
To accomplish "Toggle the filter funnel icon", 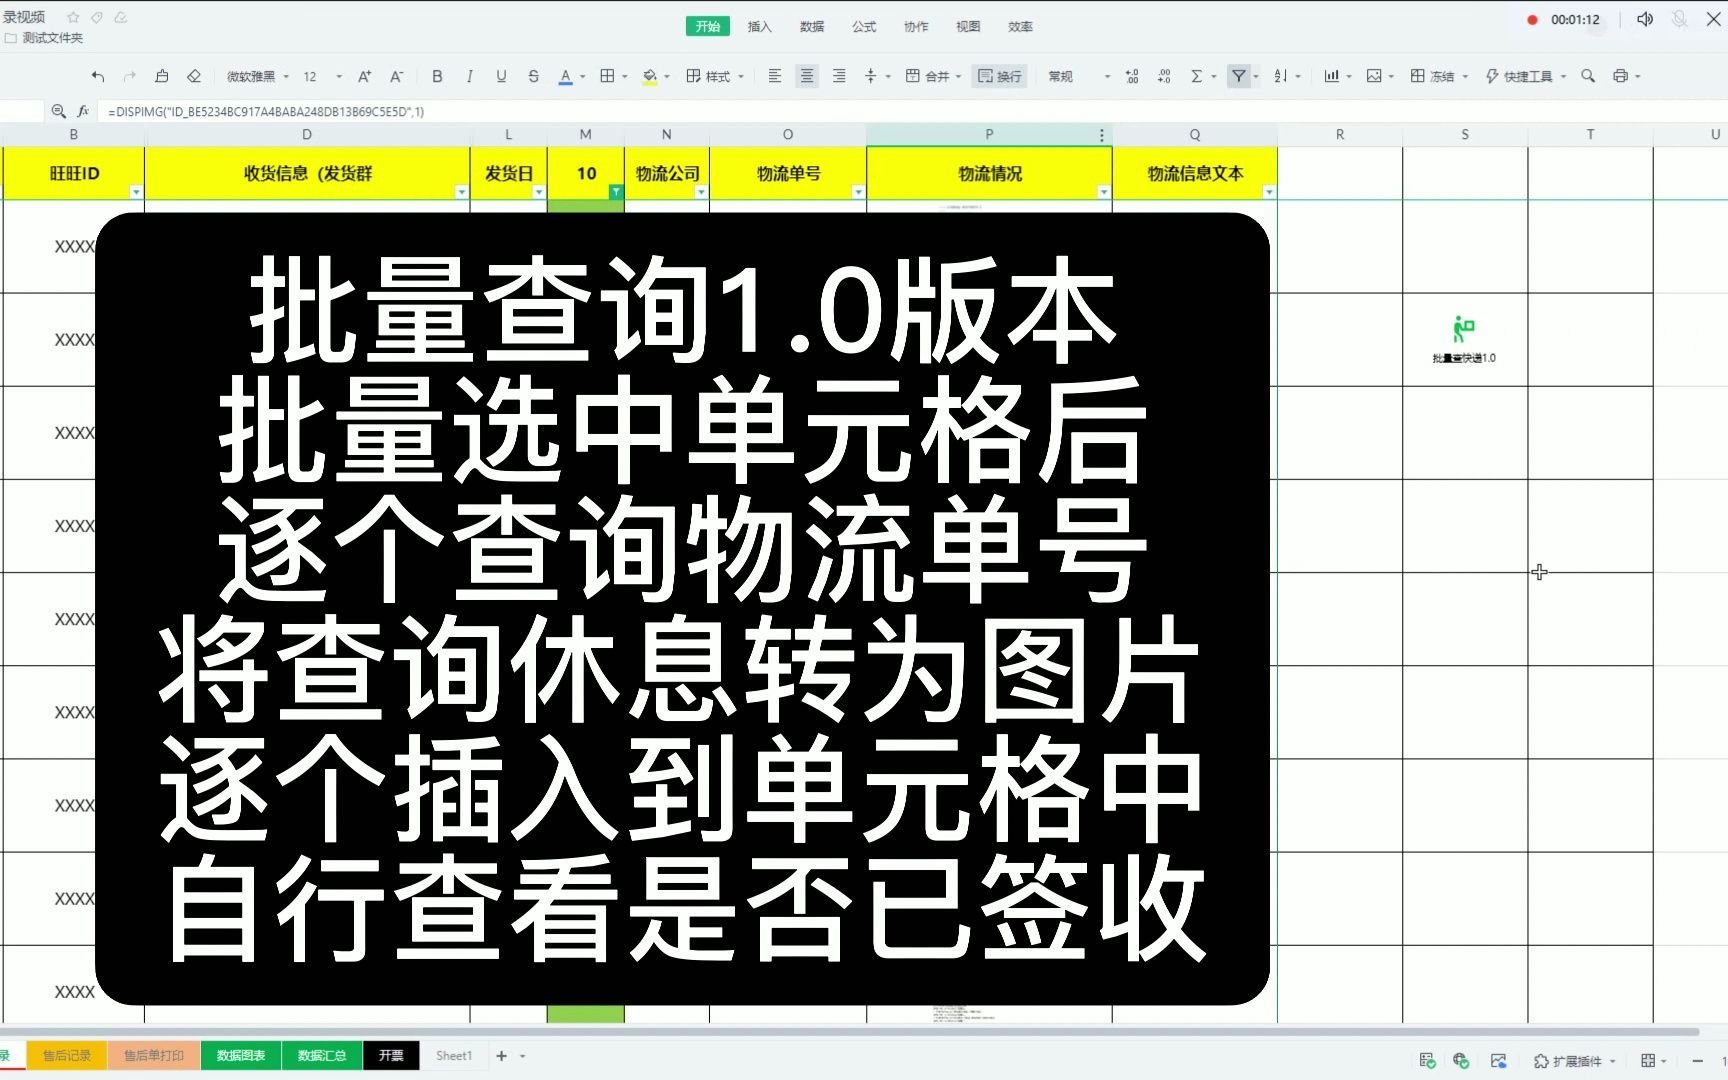I will click(1239, 76).
